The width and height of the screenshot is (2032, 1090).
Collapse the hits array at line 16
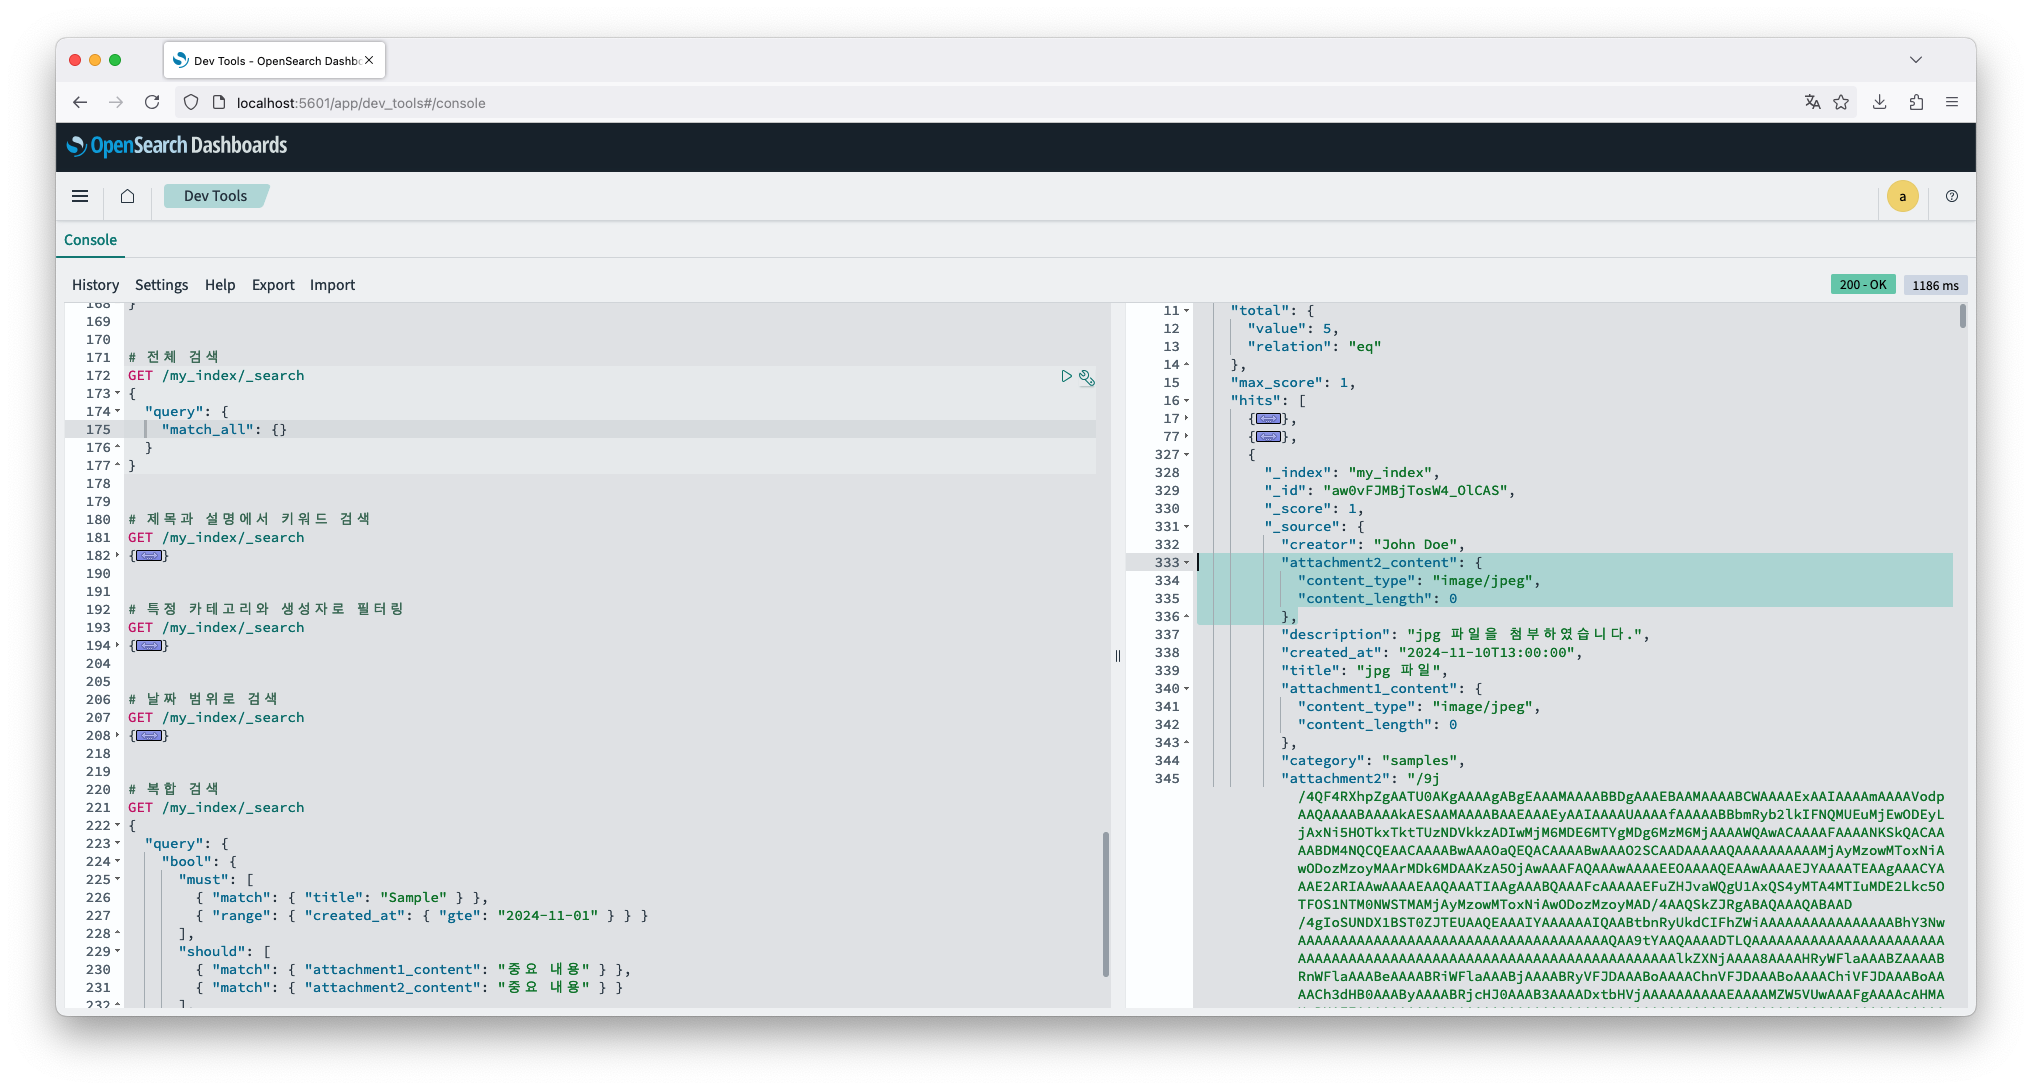(1187, 401)
